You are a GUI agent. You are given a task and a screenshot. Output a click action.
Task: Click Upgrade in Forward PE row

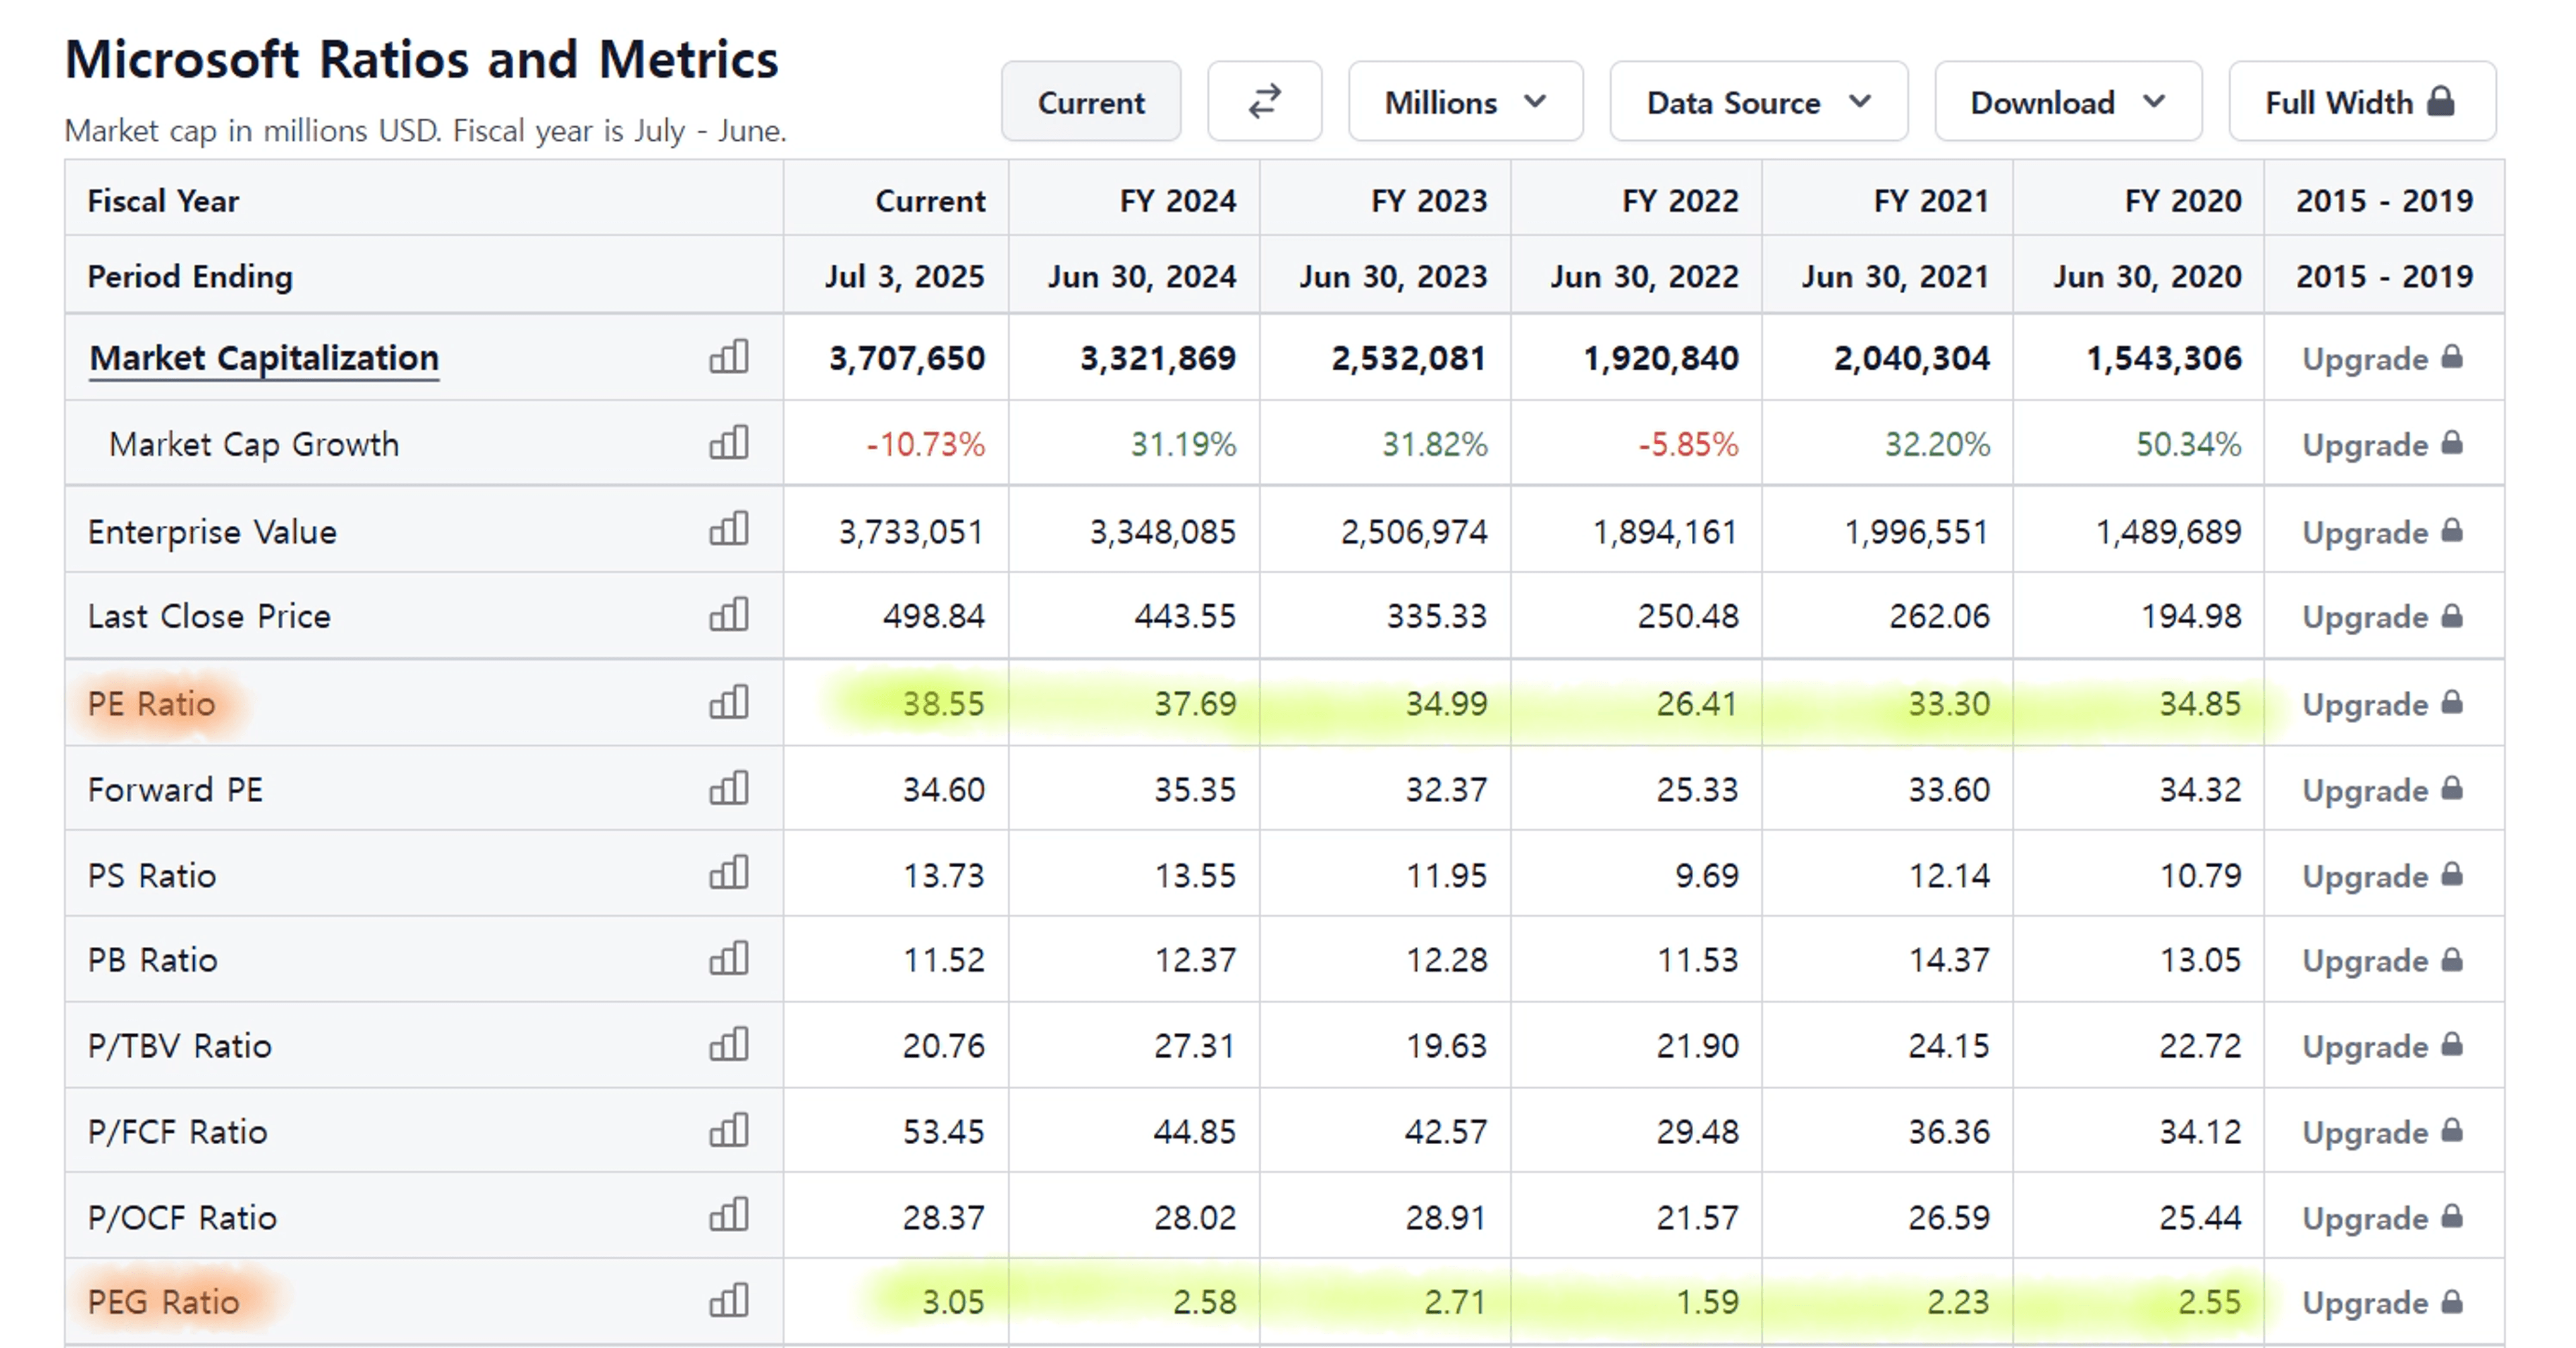pos(2383,790)
